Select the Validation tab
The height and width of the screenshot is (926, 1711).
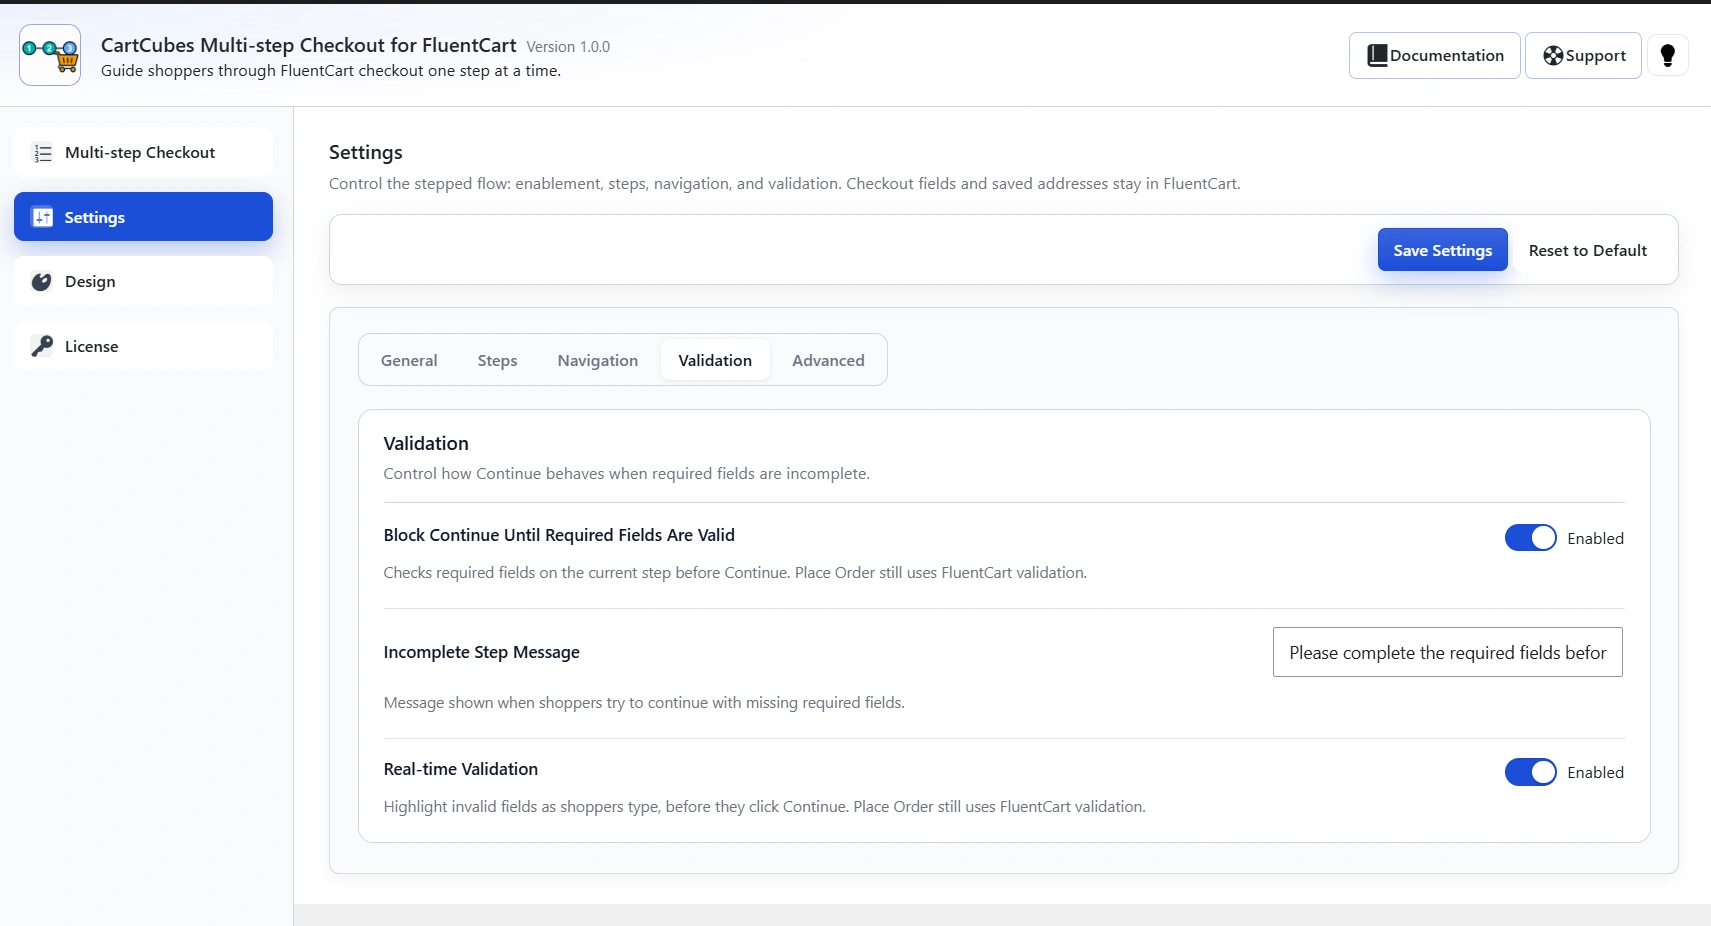(x=715, y=360)
